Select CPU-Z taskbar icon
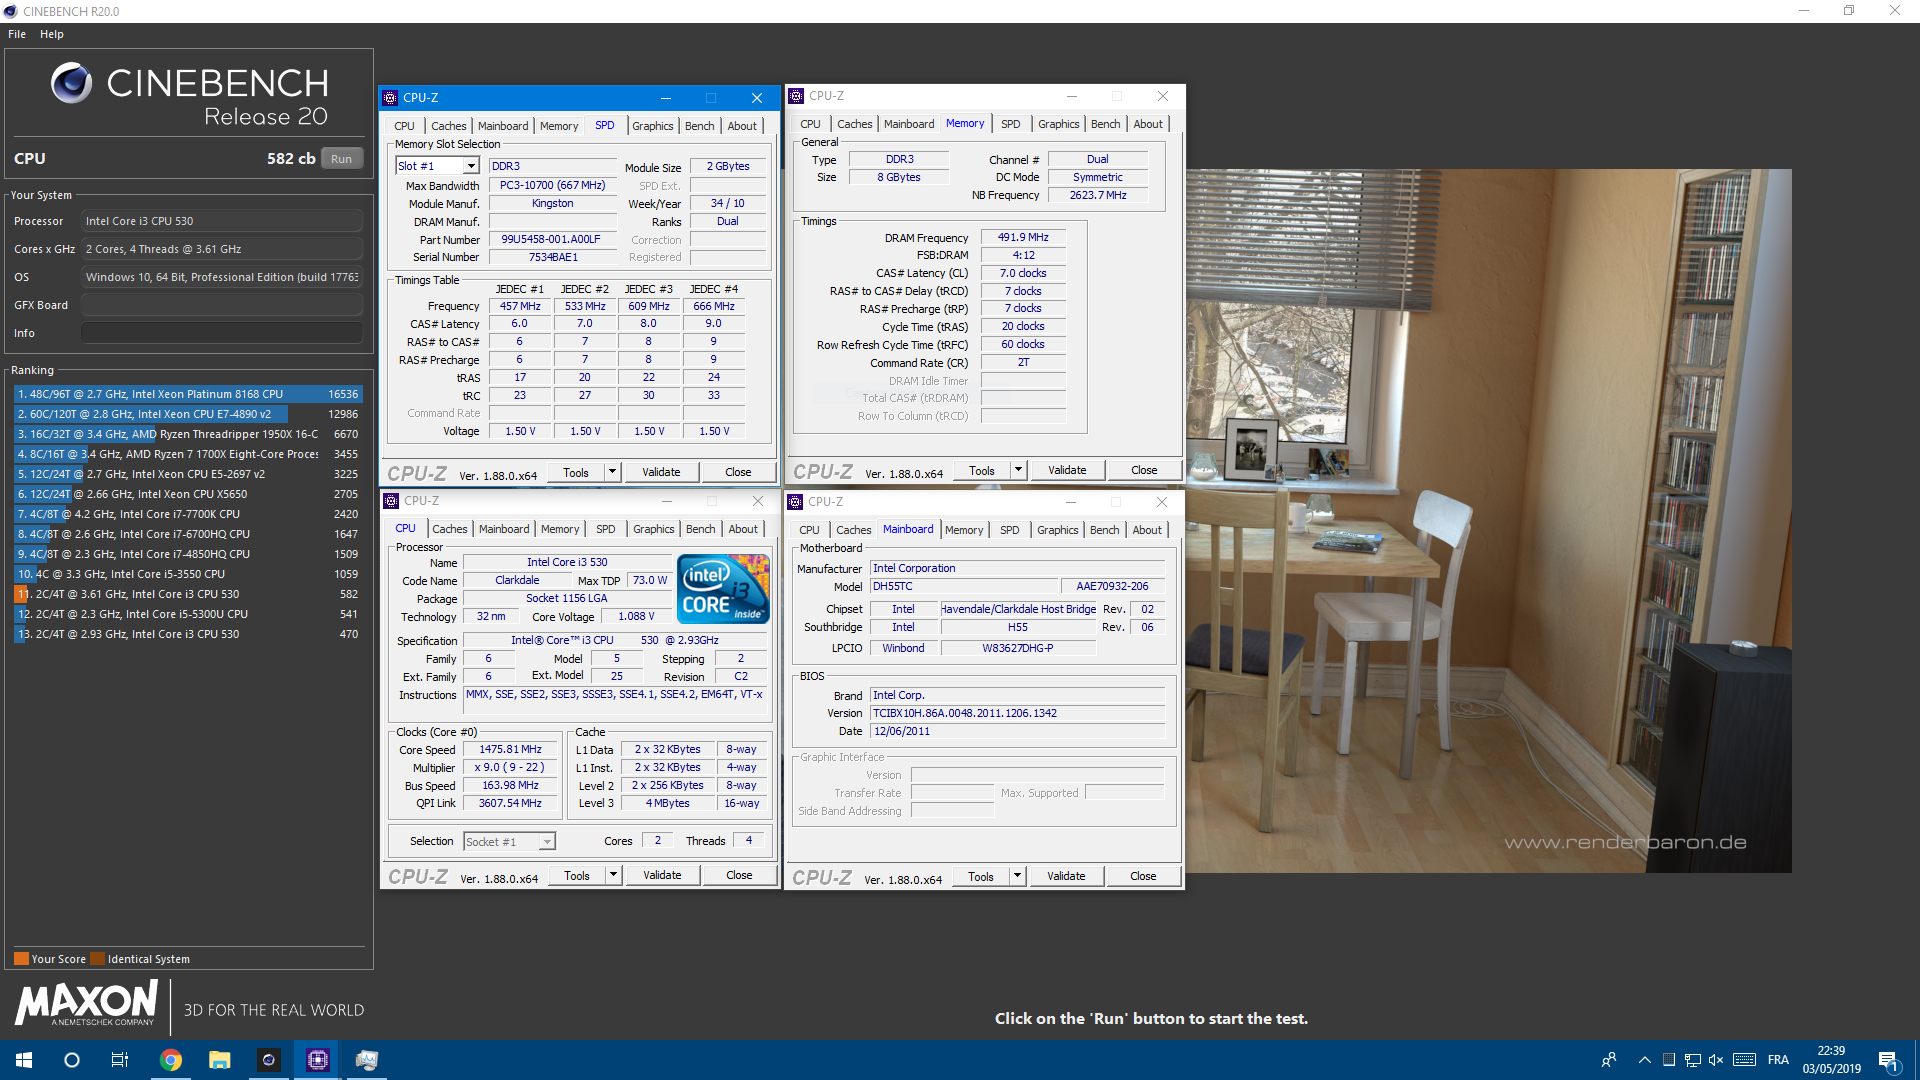This screenshot has height=1080, width=1920. 318,1060
